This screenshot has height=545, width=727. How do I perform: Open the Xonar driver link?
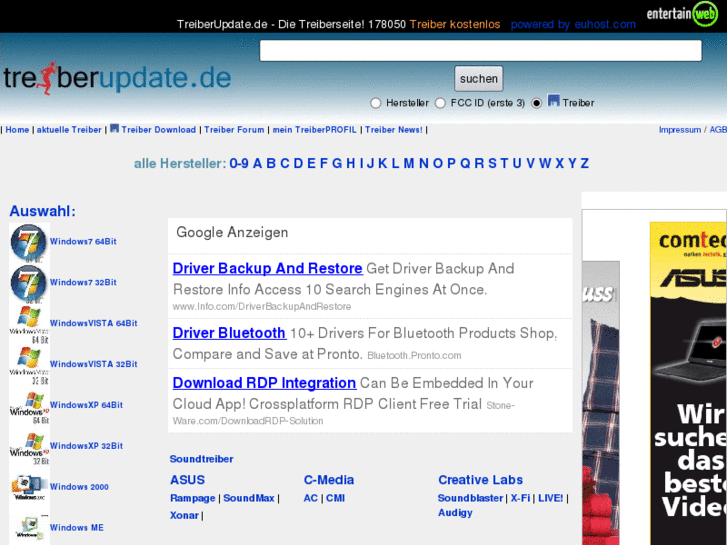(x=184, y=515)
